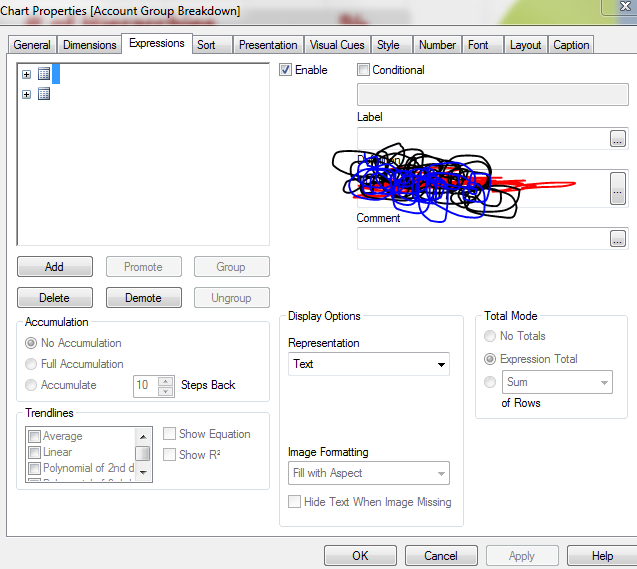Image resolution: width=637 pixels, height=569 pixels.
Task: Open the Label field ellipsis editor
Action: click(x=618, y=138)
